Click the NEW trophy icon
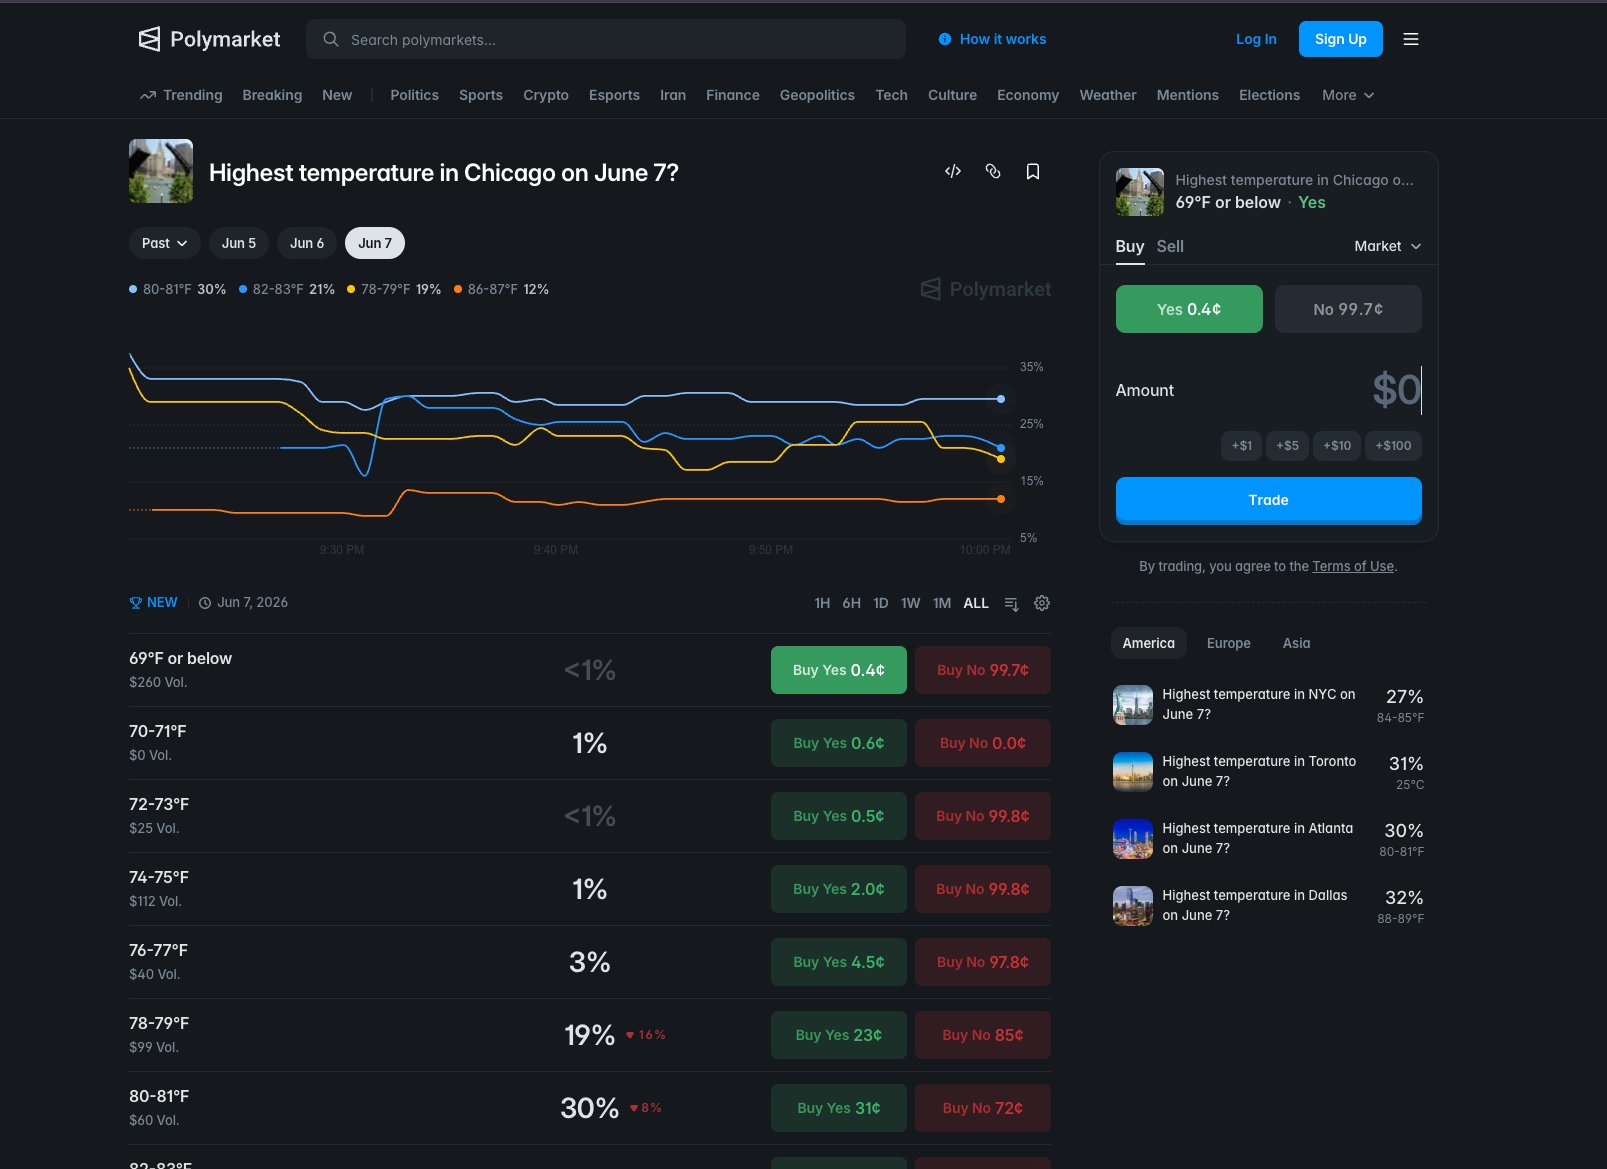 coord(136,602)
